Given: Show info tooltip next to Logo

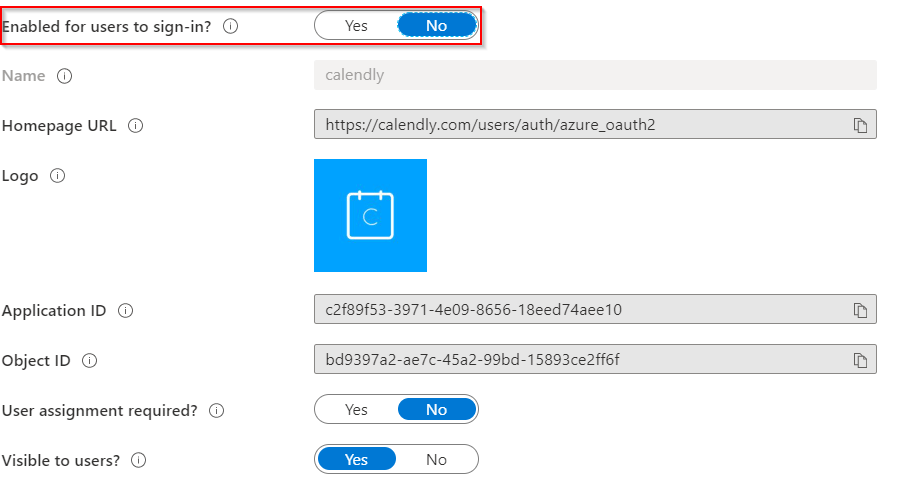Looking at the screenshot, I should click(x=57, y=176).
